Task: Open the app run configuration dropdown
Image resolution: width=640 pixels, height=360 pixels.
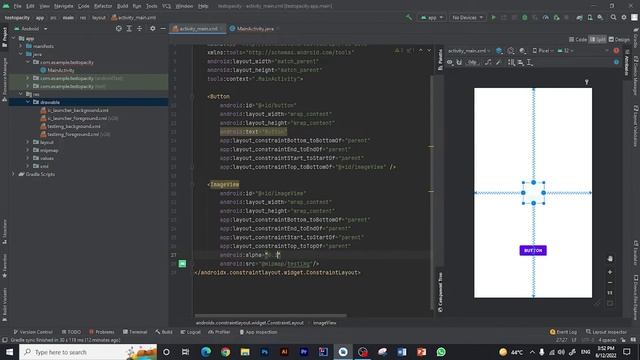Action: pos(432,18)
